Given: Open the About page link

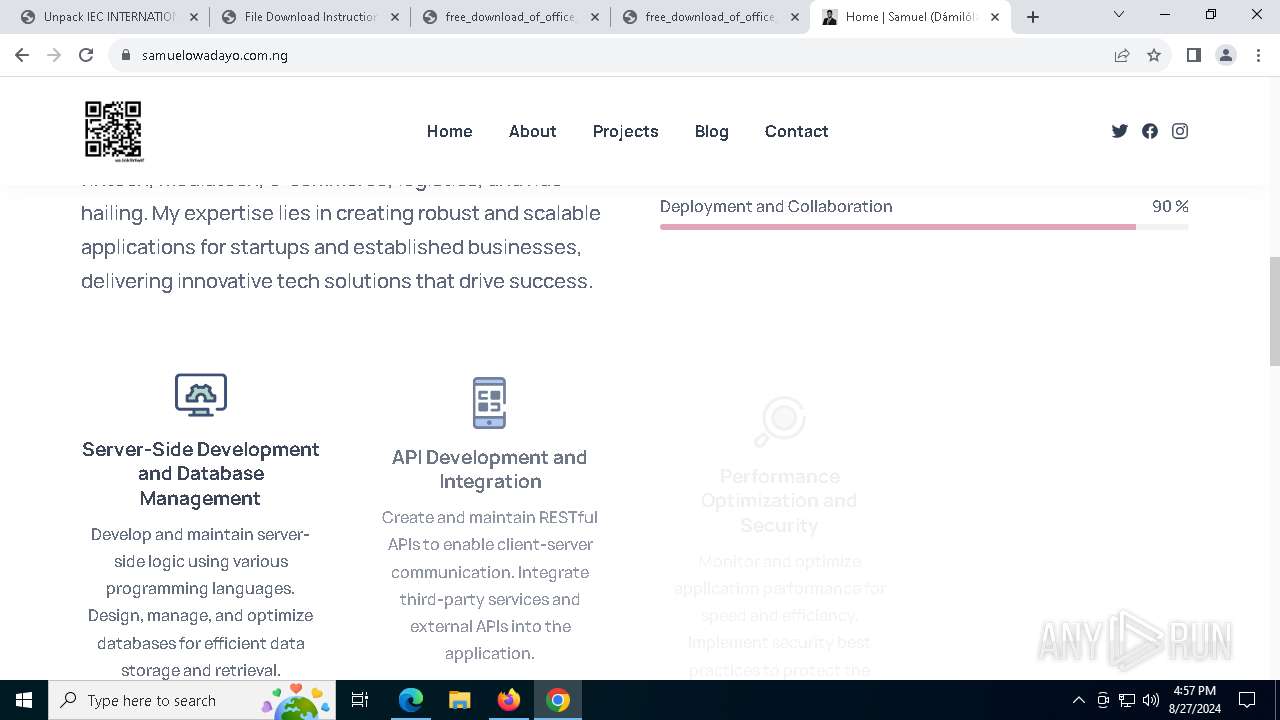Looking at the screenshot, I should coord(532,131).
